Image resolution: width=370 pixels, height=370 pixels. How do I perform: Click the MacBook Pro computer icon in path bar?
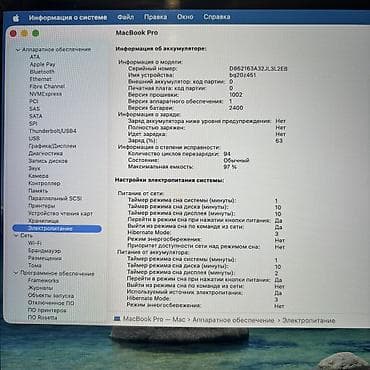(117, 319)
